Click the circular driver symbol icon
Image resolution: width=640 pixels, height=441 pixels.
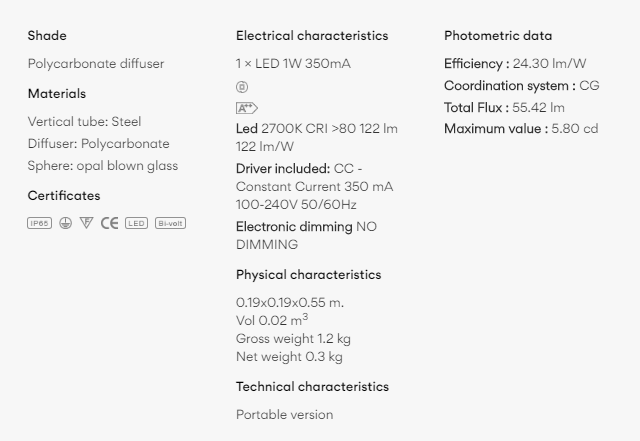(x=242, y=87)
